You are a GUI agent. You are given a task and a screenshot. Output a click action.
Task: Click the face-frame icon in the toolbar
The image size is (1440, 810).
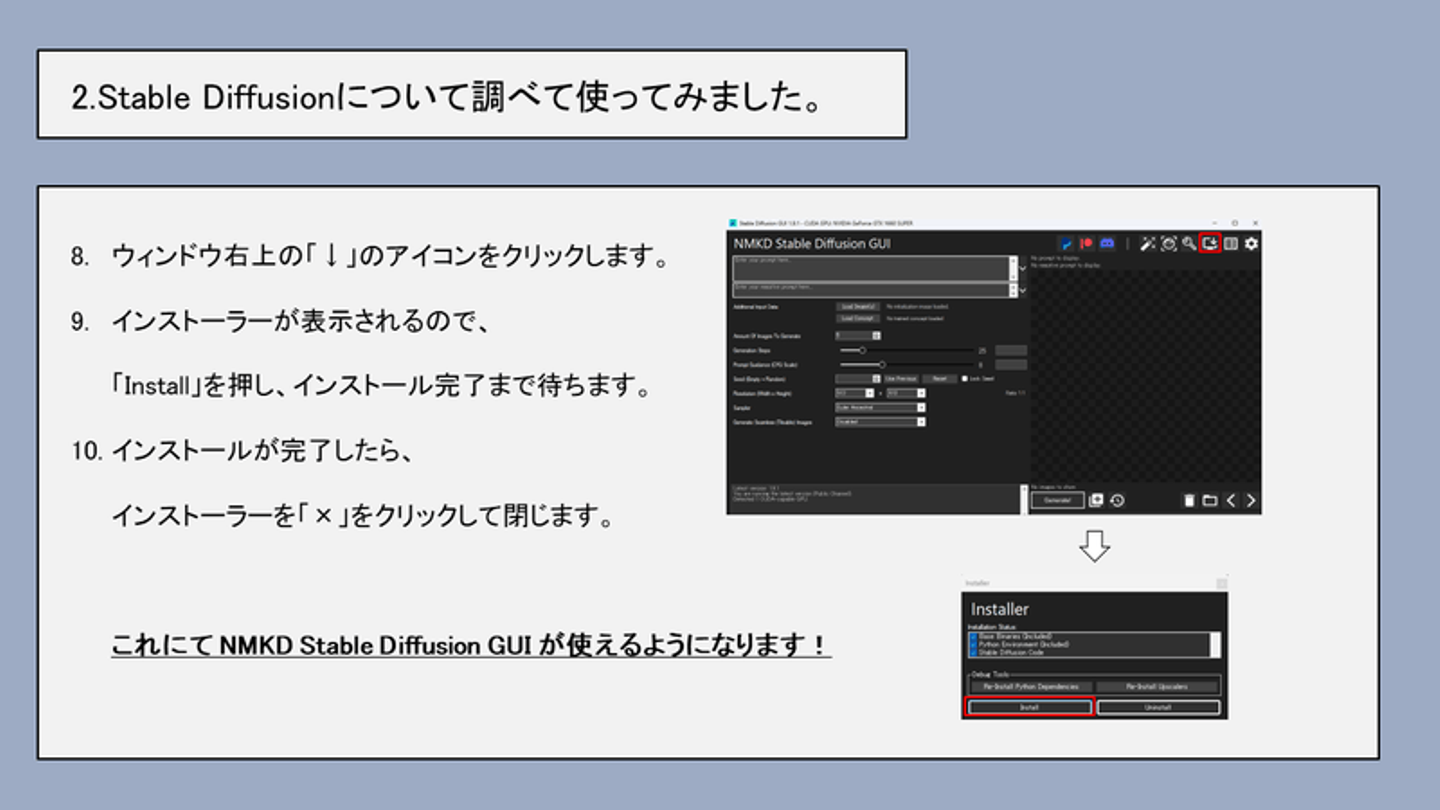point(1168,243)
